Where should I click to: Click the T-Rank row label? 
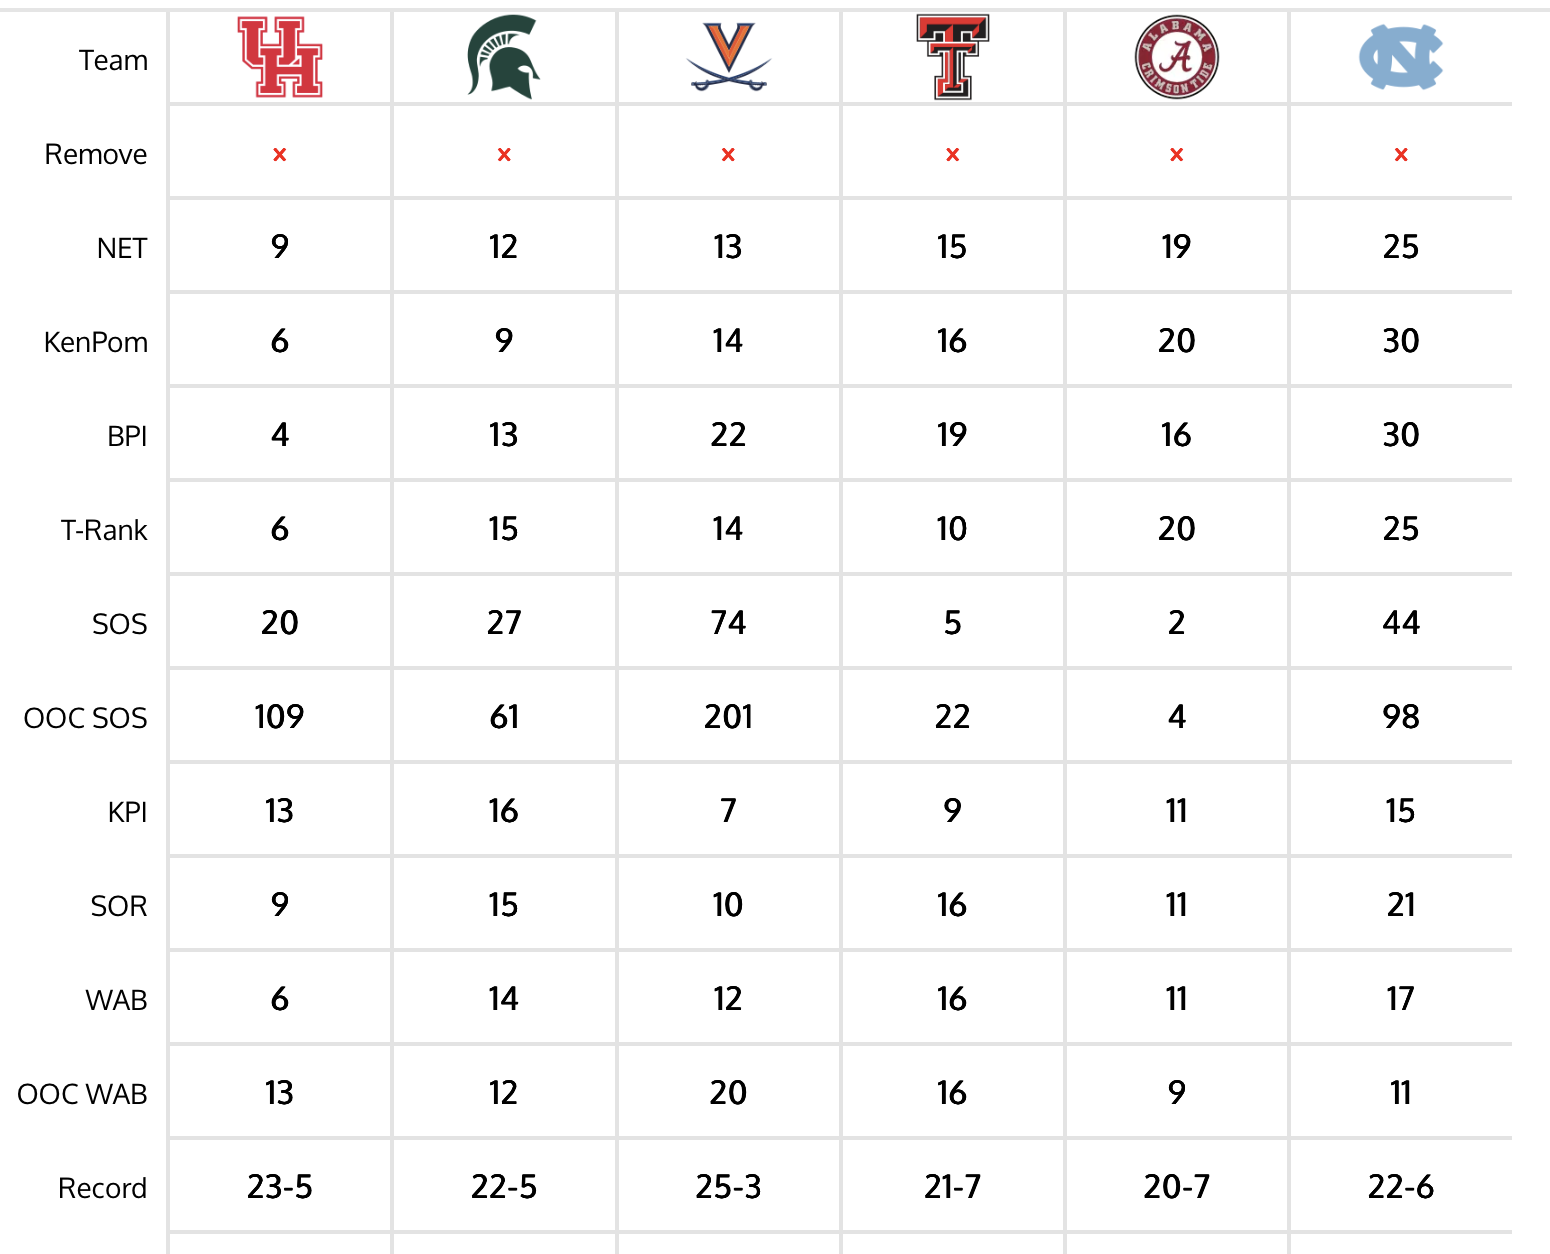(x=104, y=531)
